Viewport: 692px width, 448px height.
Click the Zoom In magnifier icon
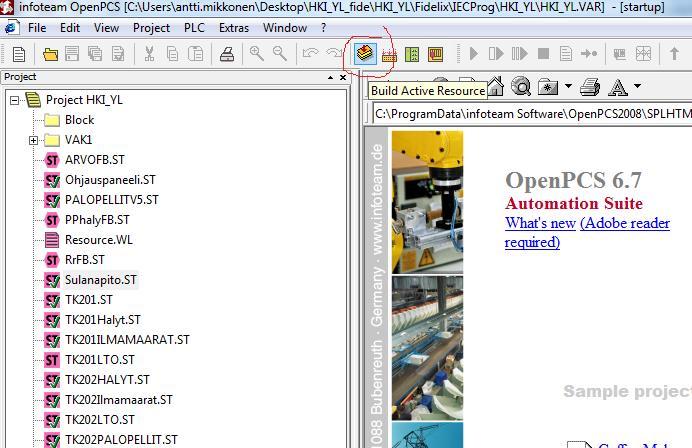257,53
